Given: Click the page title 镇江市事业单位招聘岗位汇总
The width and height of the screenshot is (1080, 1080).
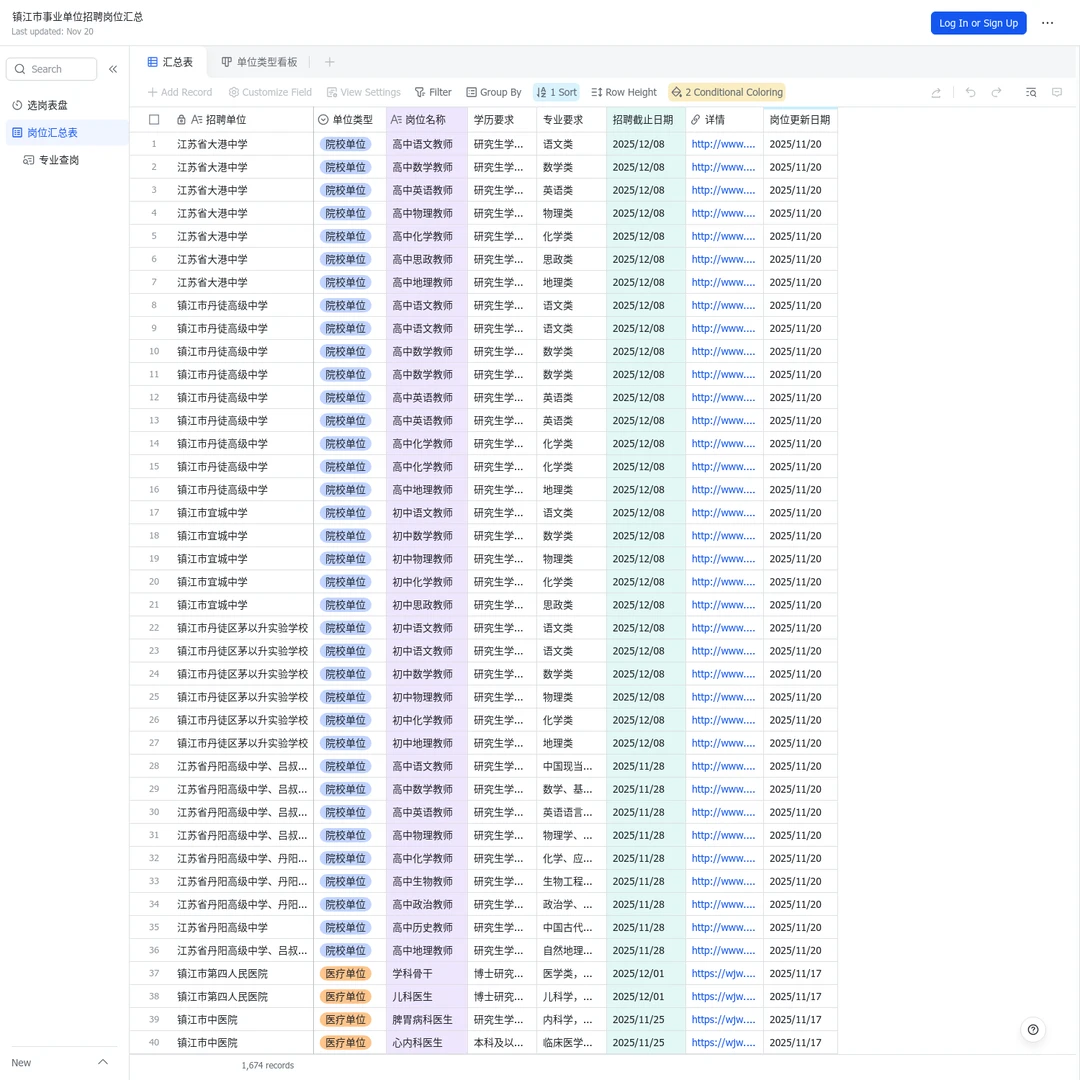Looking at the screenshot, I should 77,17.
